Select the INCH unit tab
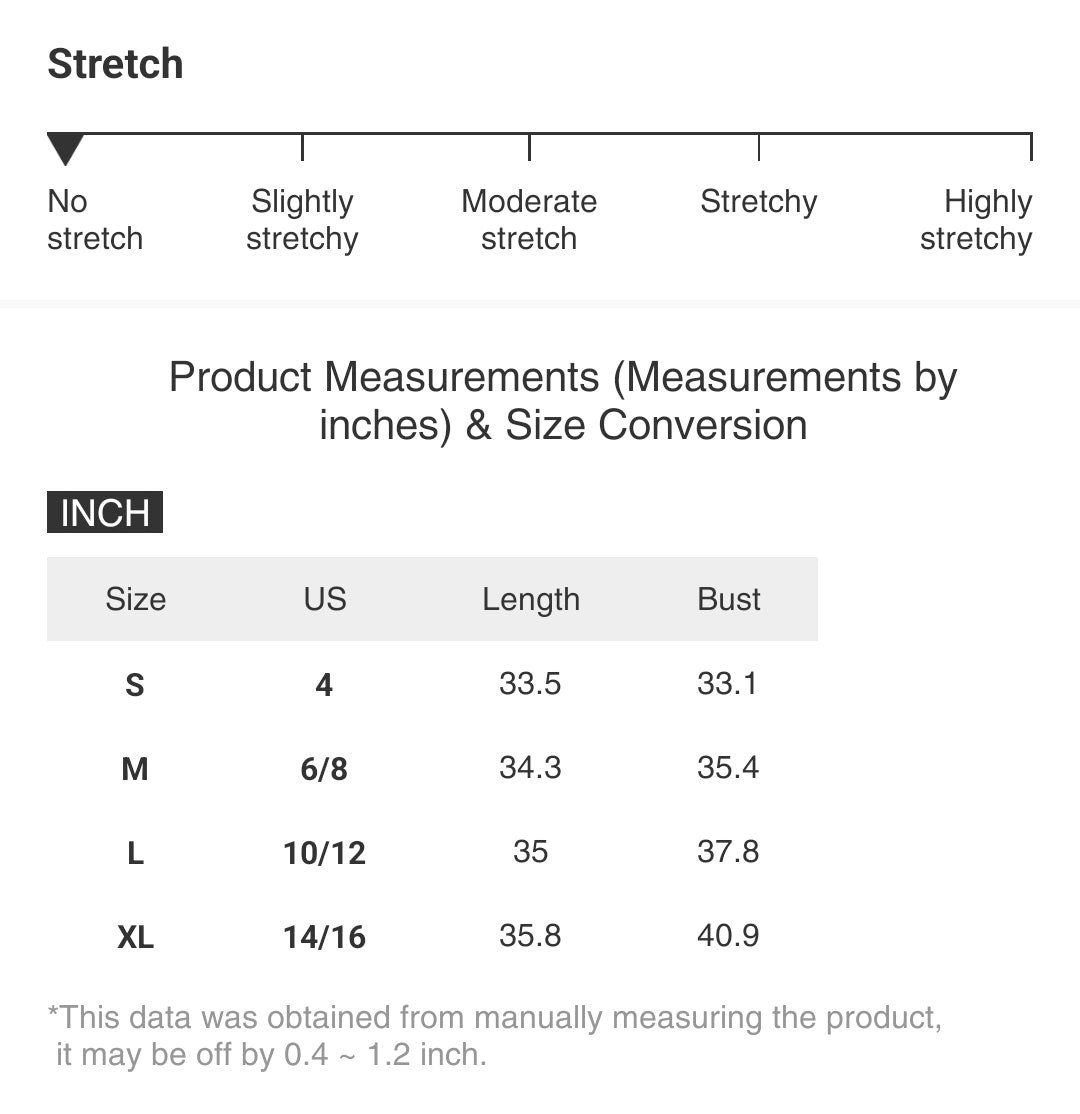This screenshot has height=1114, width=1080. (105, 513)
